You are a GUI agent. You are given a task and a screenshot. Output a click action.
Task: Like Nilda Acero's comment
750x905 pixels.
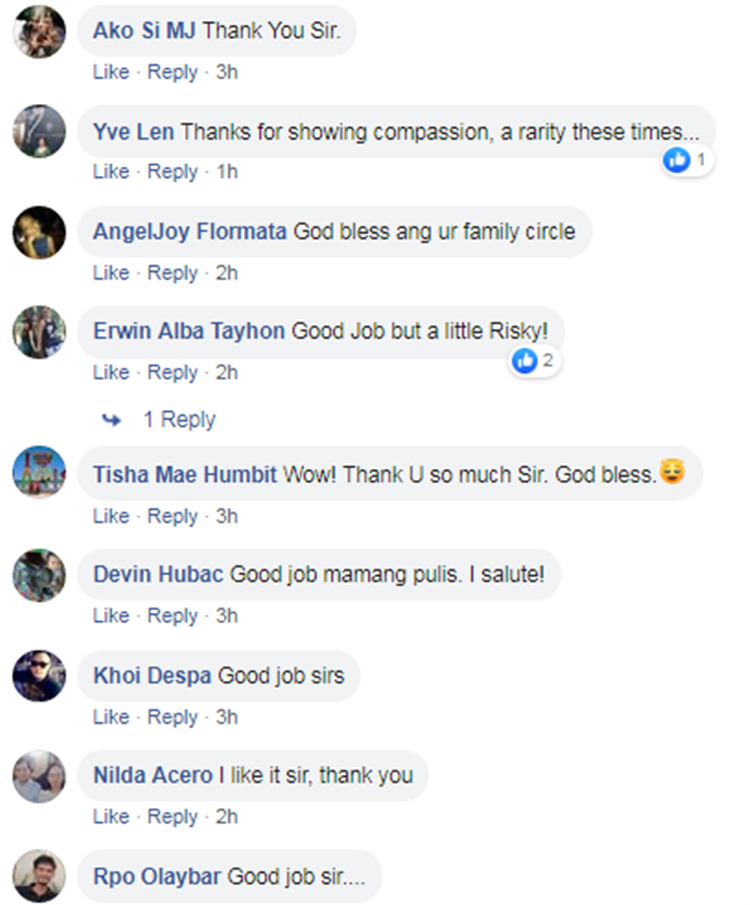pyautogui.click(x=111, y=817)
